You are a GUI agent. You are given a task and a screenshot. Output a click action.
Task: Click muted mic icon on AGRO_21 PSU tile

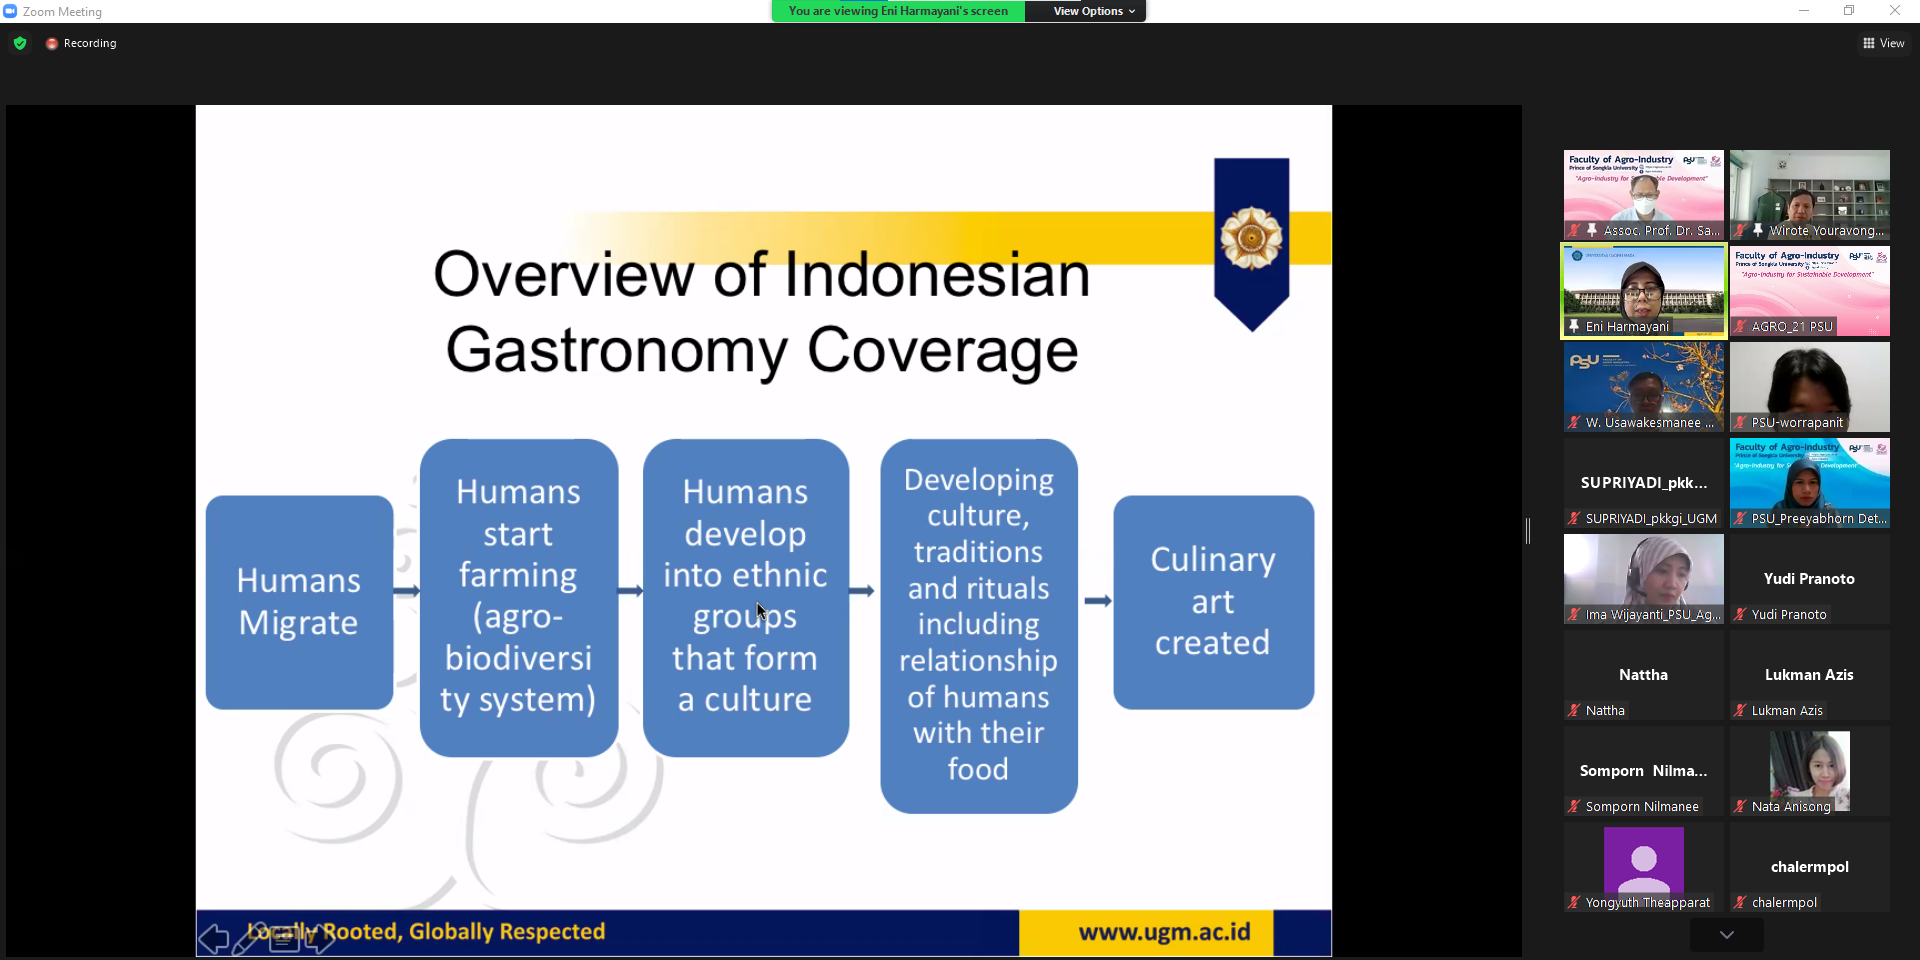[1740, 326]
